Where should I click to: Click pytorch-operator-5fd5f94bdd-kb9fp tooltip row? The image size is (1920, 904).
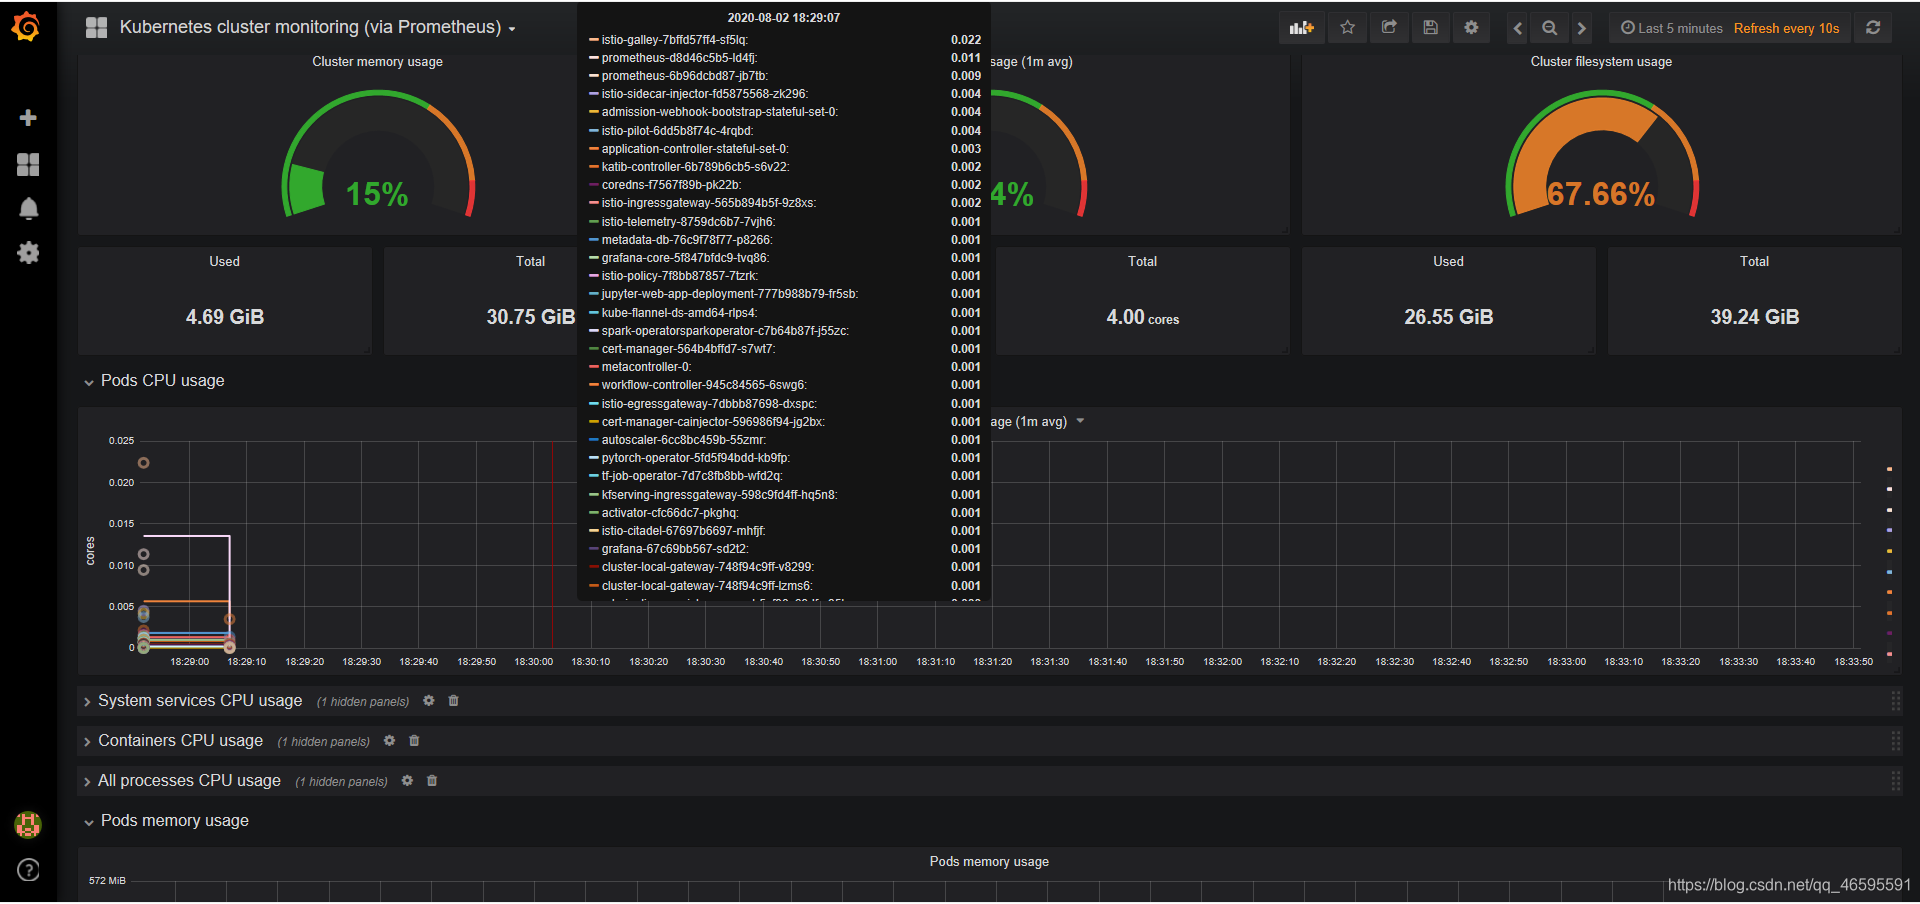(784, 458)
